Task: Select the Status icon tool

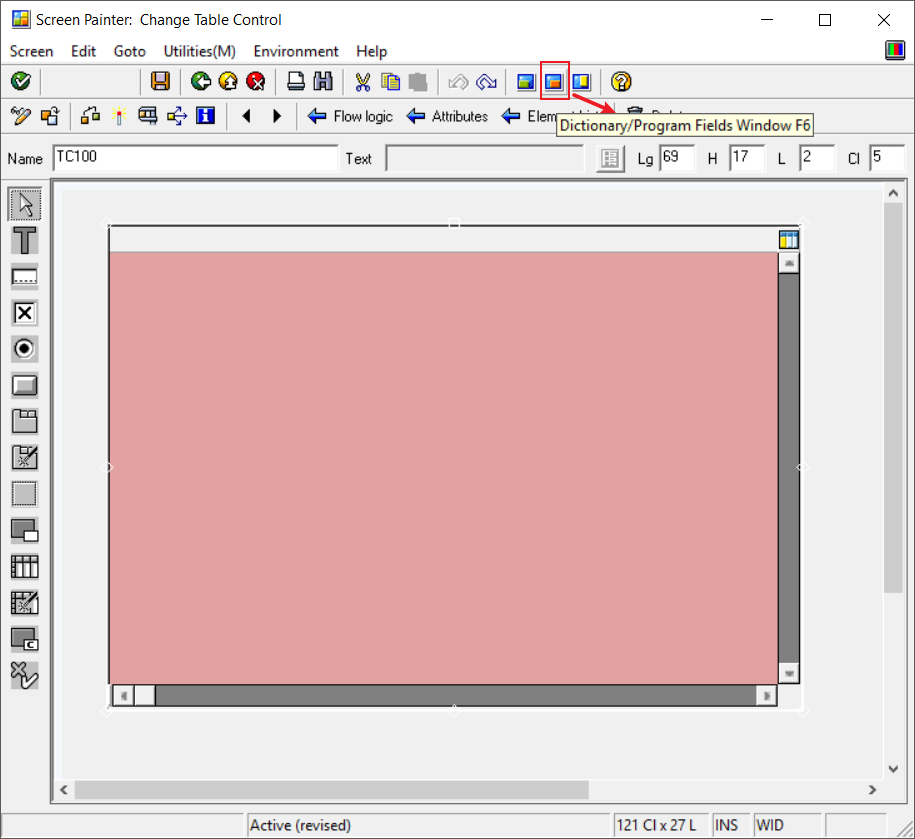Action: (25, 676)
